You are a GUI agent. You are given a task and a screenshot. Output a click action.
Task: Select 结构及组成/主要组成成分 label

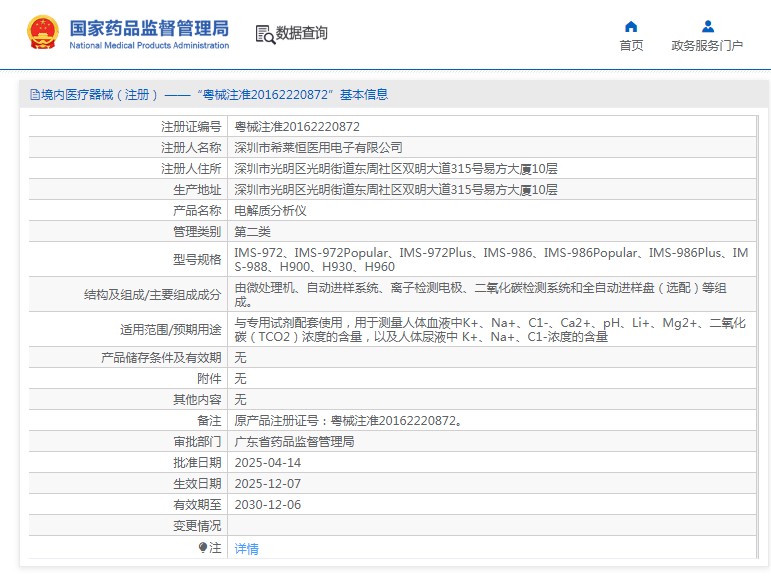tap(152, 295)
